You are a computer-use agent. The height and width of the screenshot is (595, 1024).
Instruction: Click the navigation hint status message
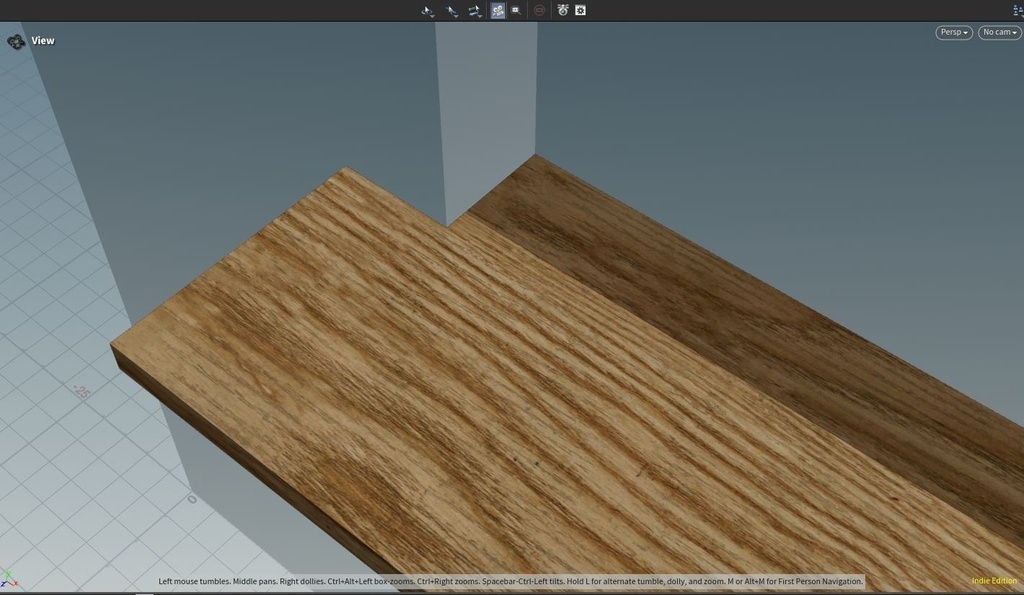pos(510,581)
